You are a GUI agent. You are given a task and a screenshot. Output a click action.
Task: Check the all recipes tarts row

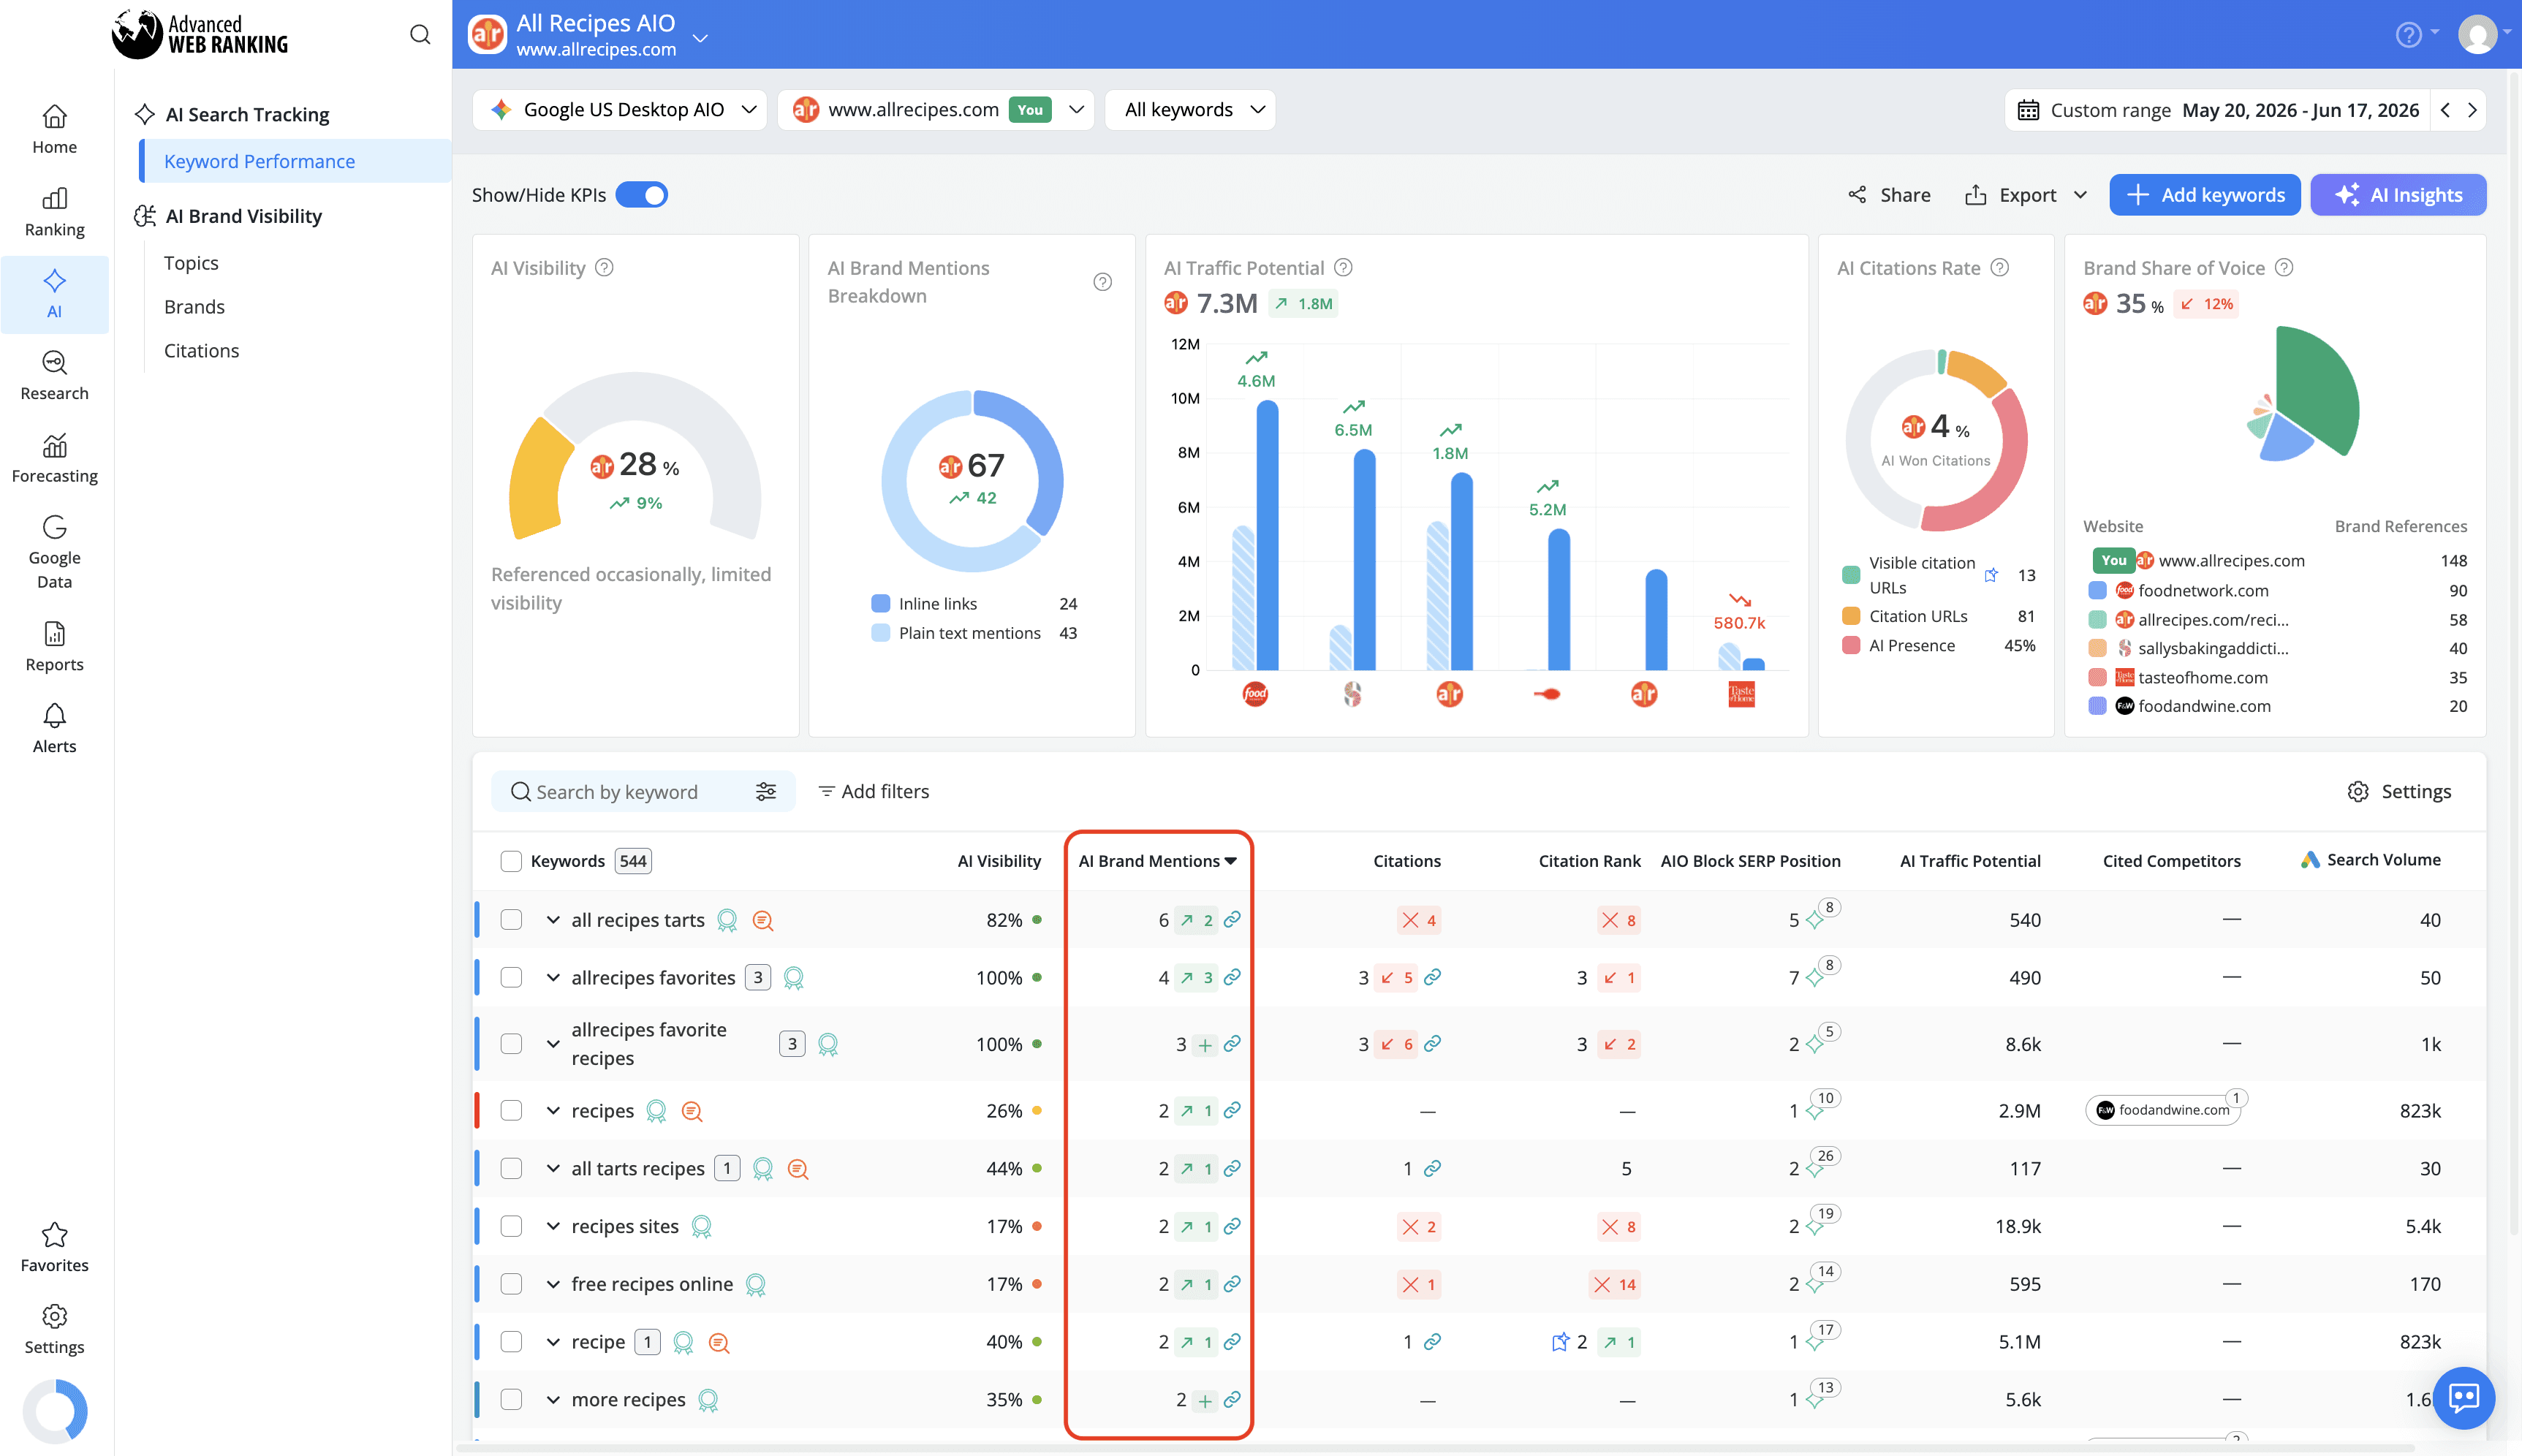tap(511, 919)
